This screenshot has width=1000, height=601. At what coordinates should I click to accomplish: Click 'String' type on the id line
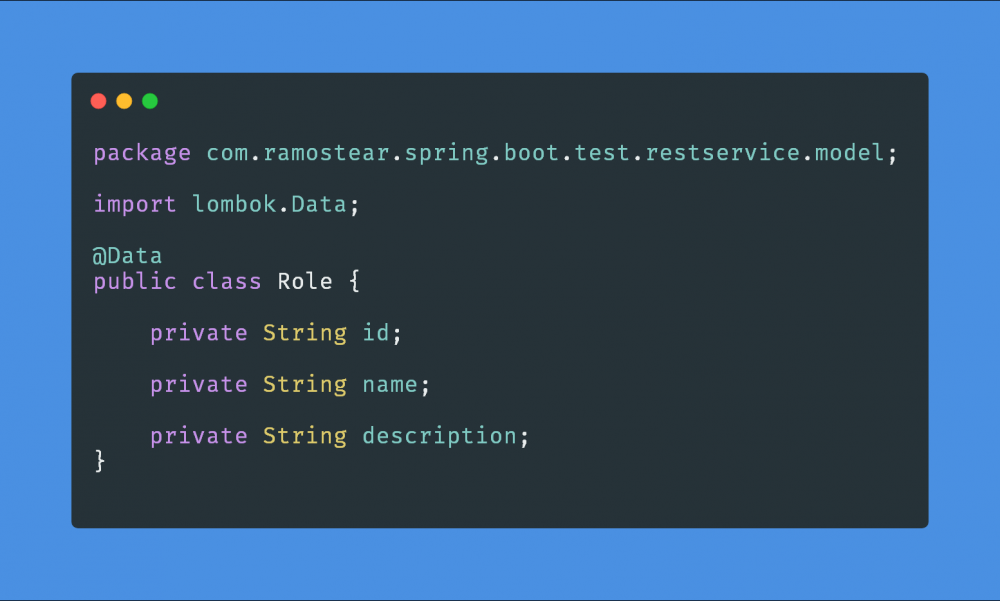(x=305, y=333)
